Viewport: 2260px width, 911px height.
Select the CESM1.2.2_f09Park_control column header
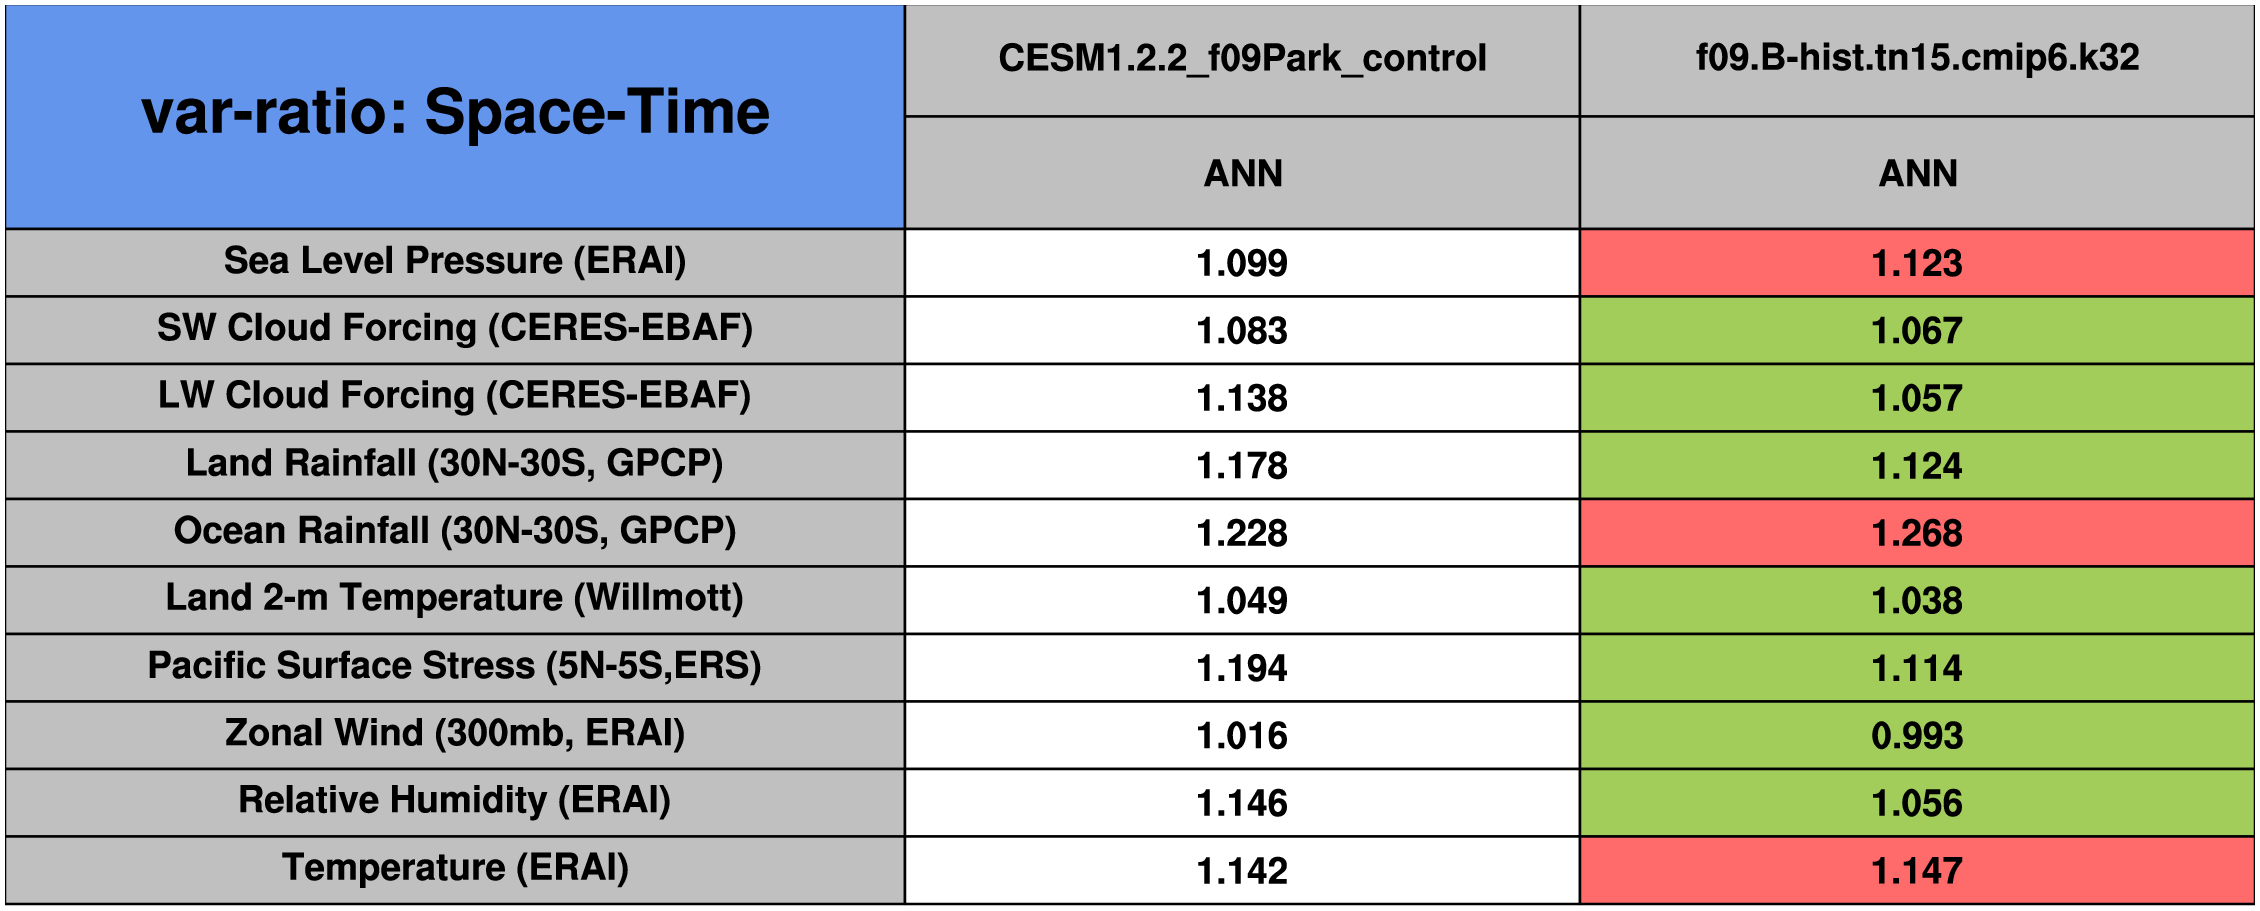click(x=1242, y=58)
